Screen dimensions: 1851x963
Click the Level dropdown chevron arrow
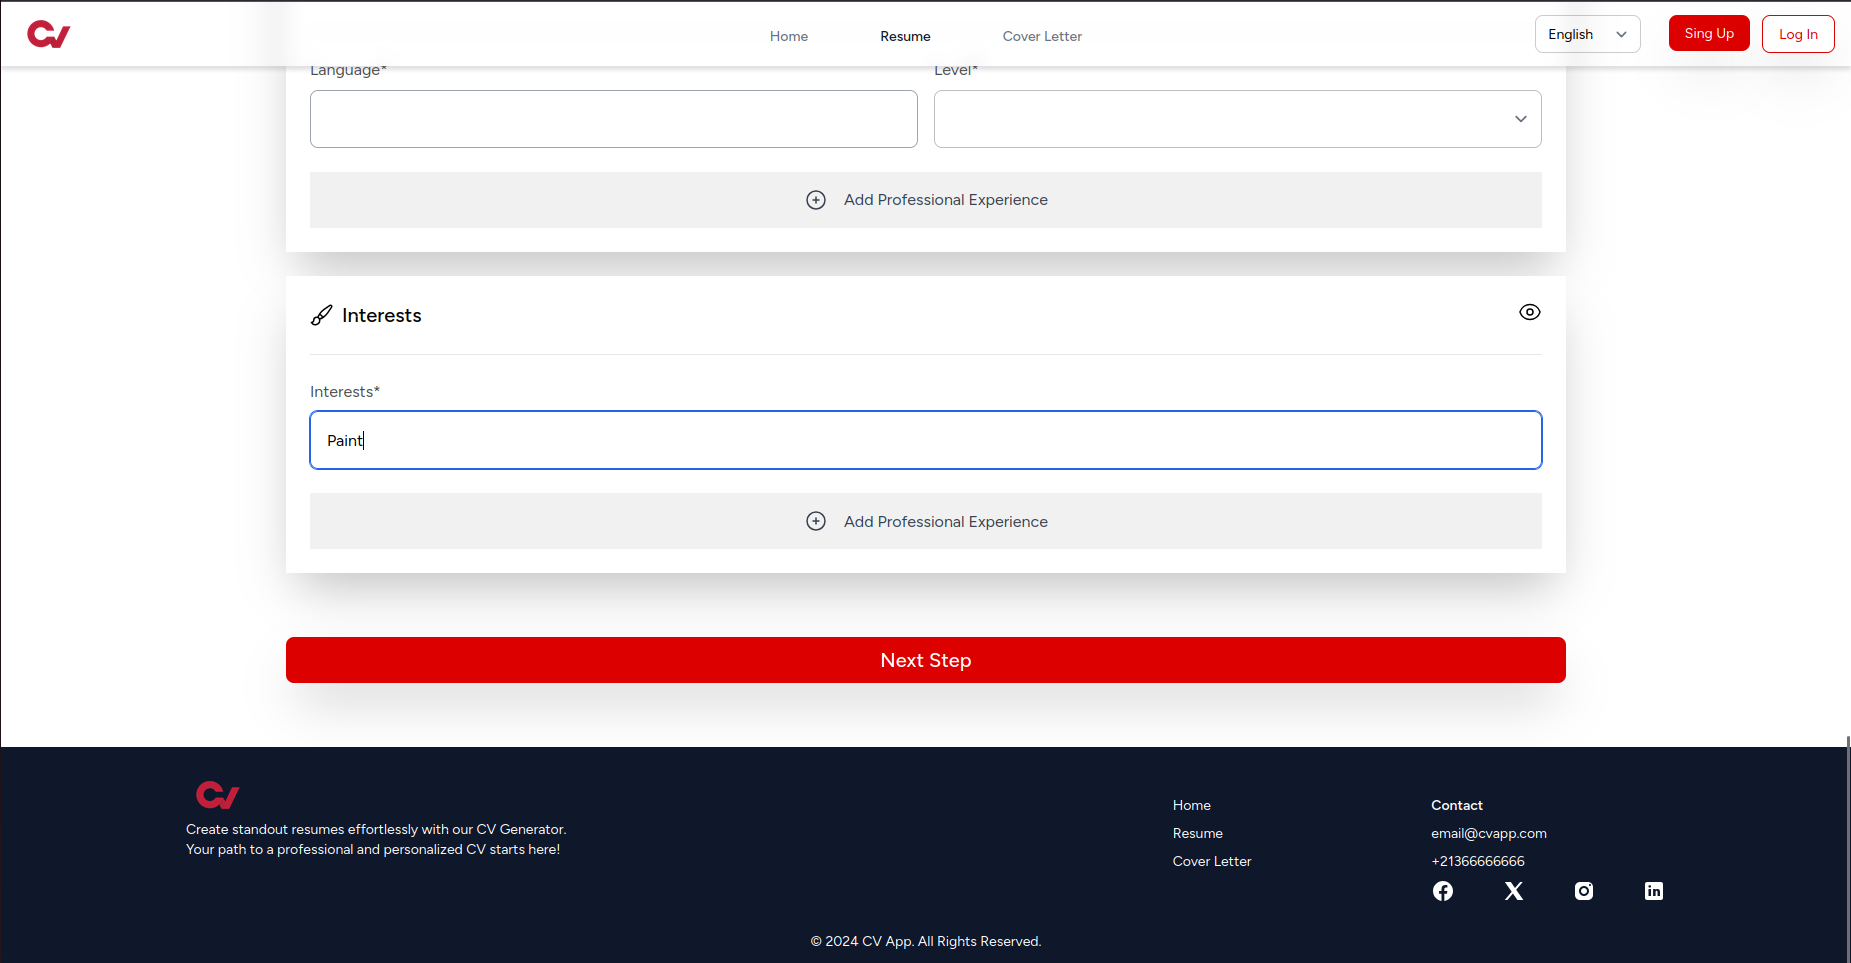coord(1520,119)
